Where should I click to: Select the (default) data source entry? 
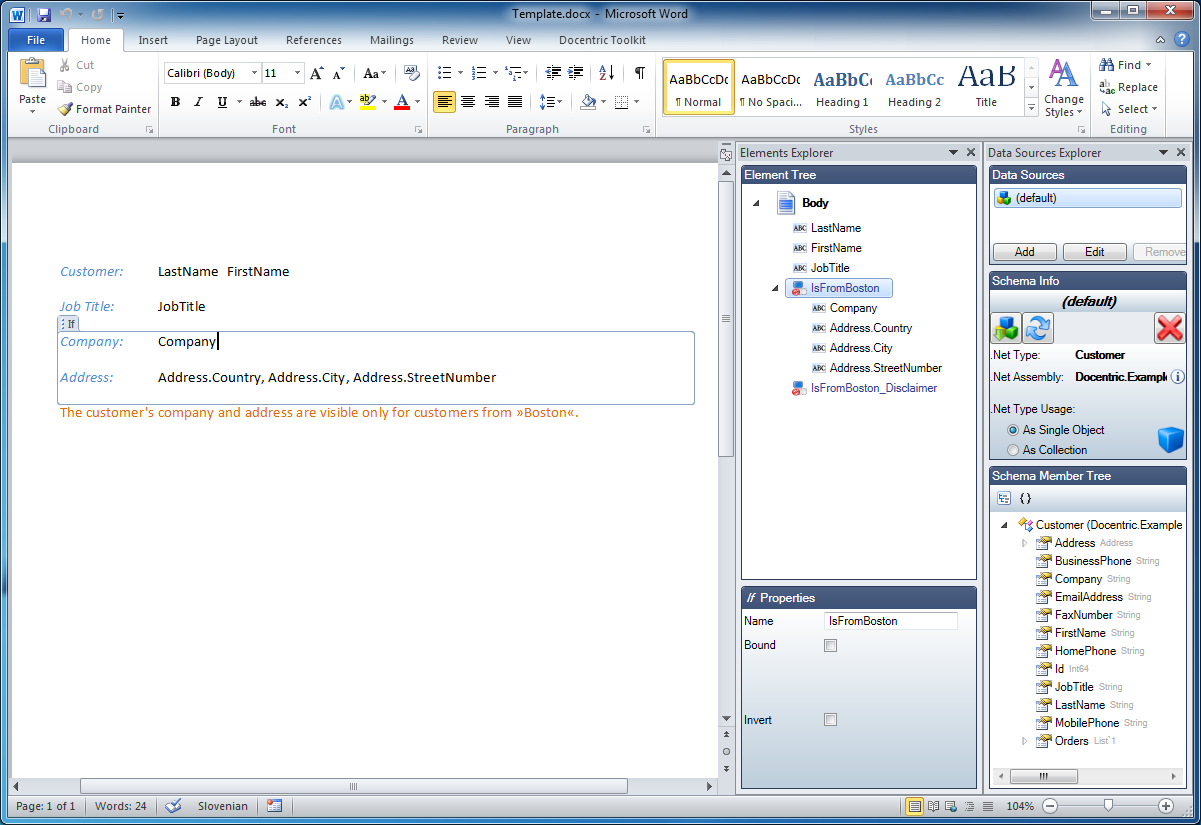(x=1088, y=198)
